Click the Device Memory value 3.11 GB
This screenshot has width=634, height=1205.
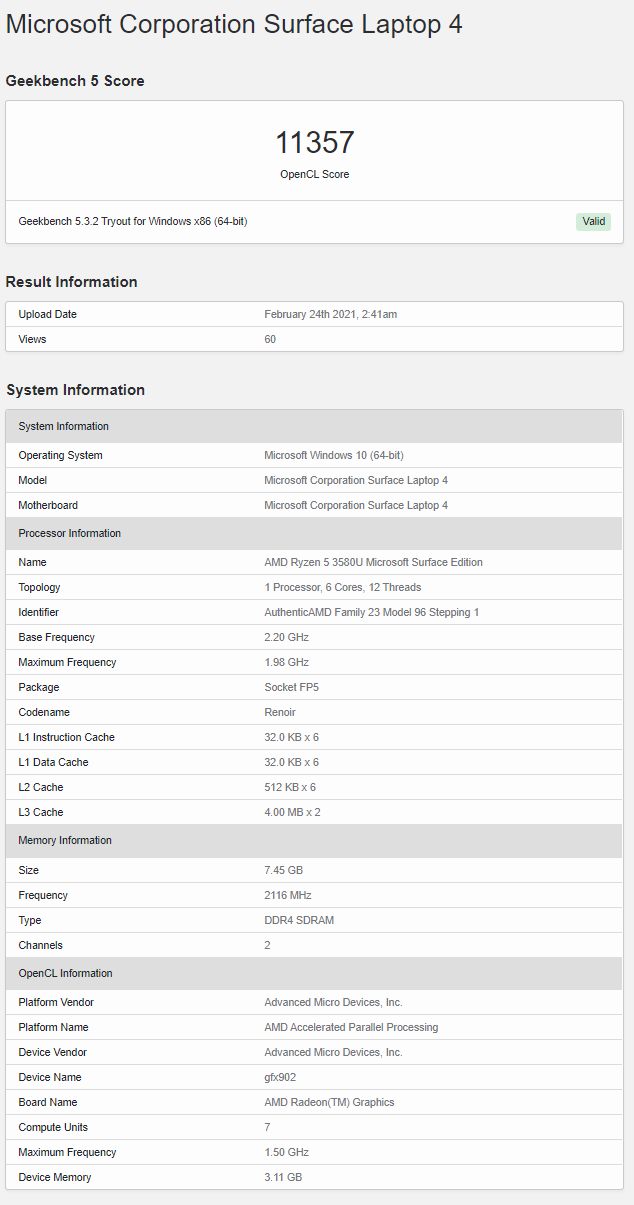pyautogui.click(x=283, y=1177)
